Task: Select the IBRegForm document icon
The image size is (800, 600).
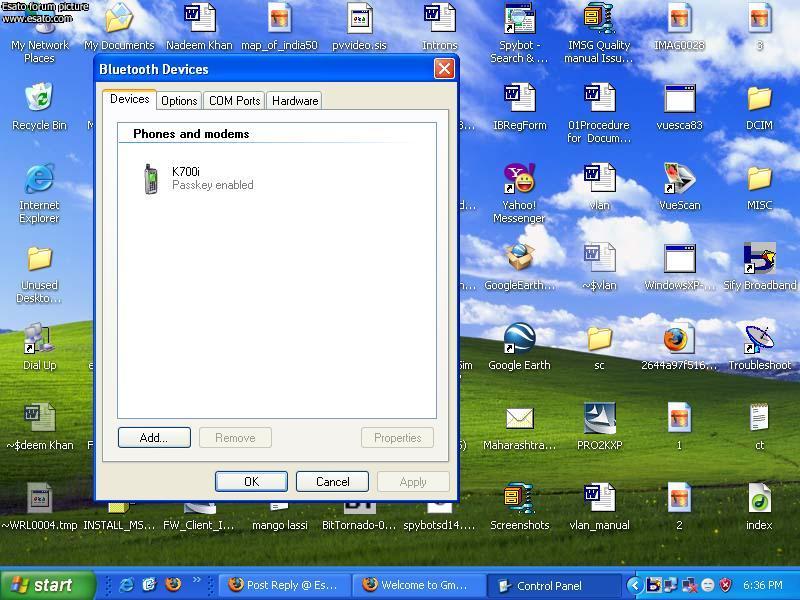Action: [x=519, y=98]
